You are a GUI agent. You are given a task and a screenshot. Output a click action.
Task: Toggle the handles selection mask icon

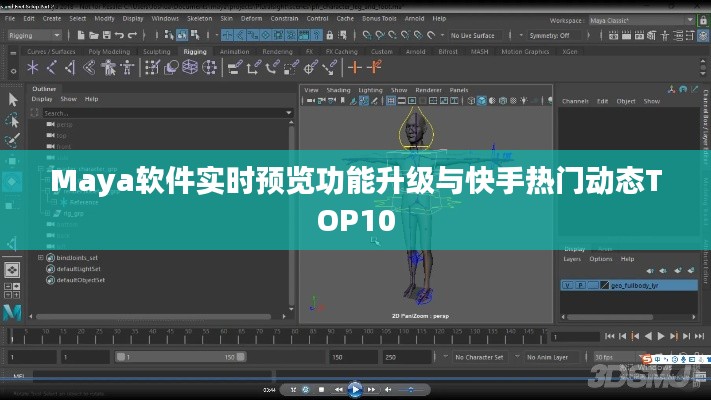[x=227, y=35]
